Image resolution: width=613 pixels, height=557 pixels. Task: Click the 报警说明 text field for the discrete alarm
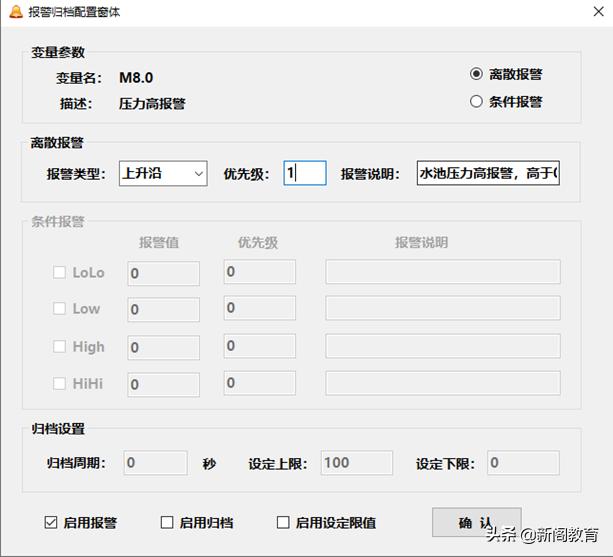[488, 173]
